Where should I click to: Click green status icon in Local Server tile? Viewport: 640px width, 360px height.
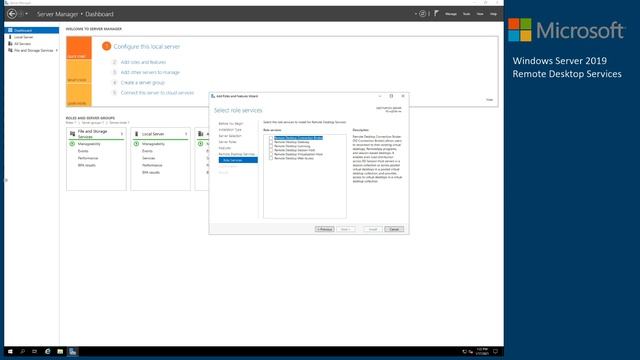tap(136, 144)
